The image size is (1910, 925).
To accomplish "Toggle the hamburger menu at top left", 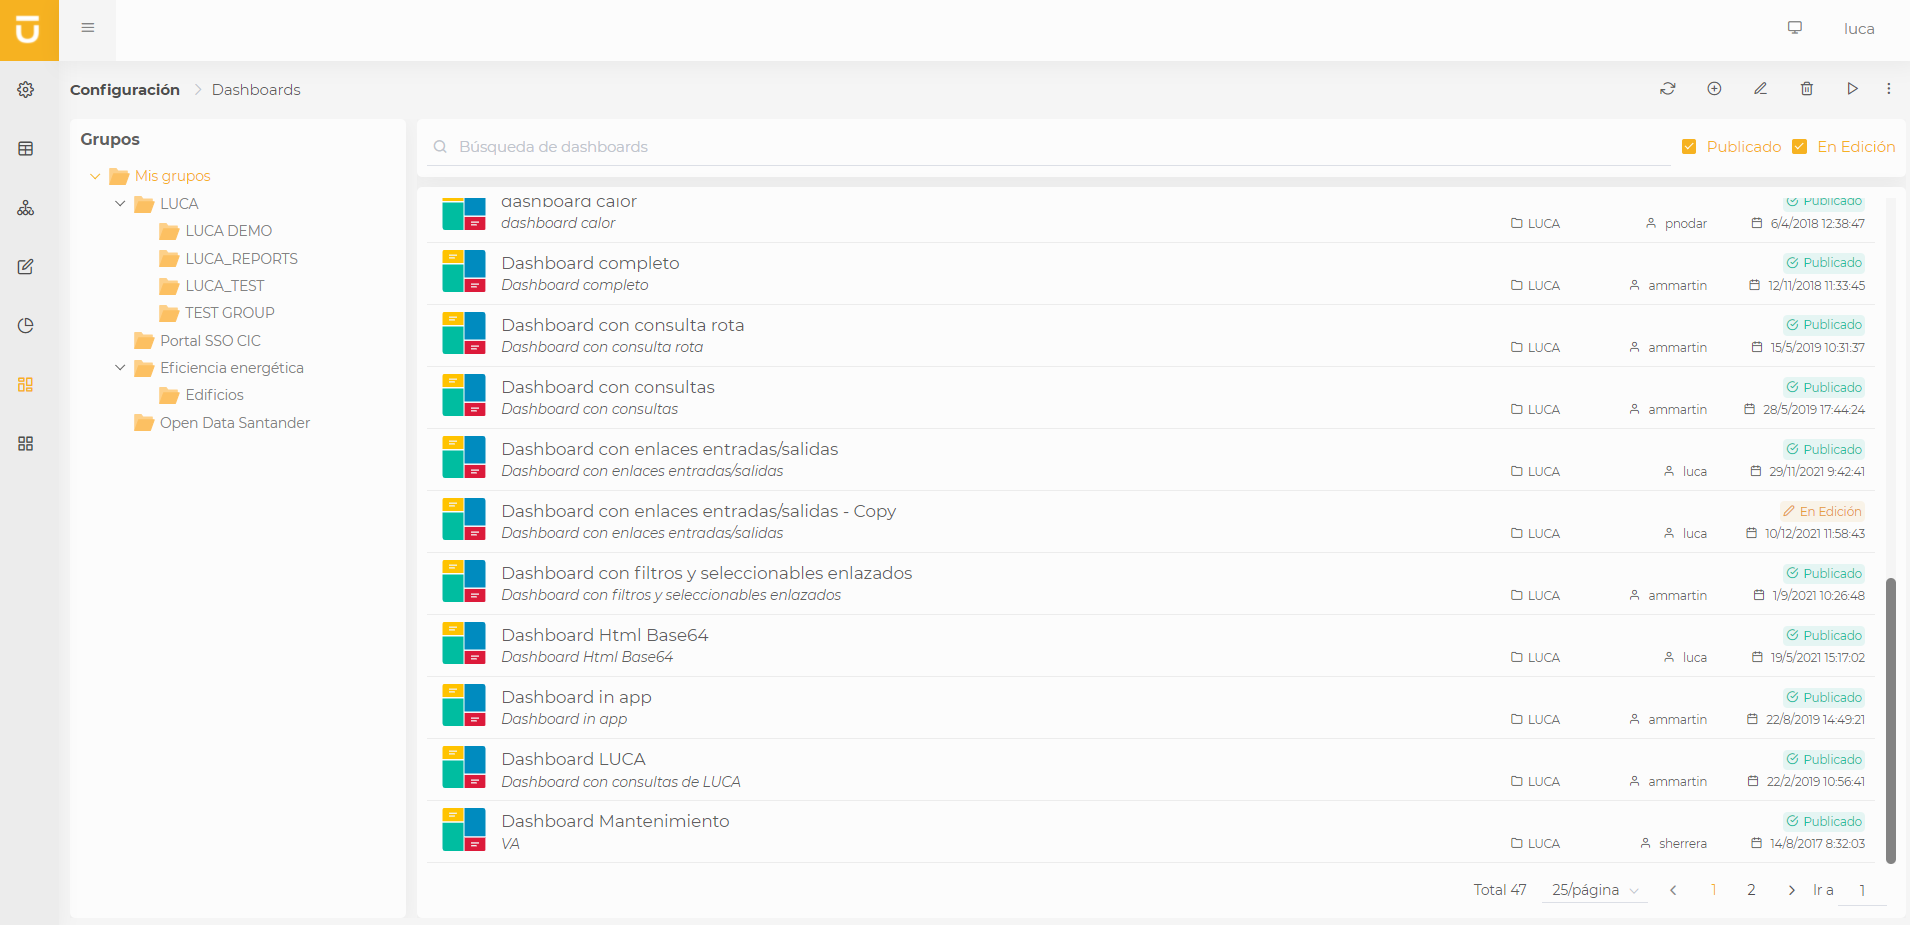I will point(88,28).
